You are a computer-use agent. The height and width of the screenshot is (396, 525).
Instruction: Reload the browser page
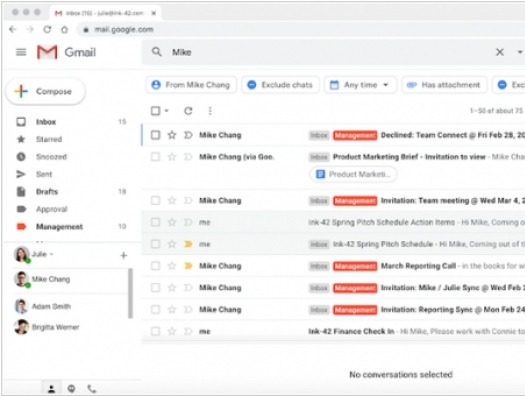pyautogui.click(x=47, y=29)
